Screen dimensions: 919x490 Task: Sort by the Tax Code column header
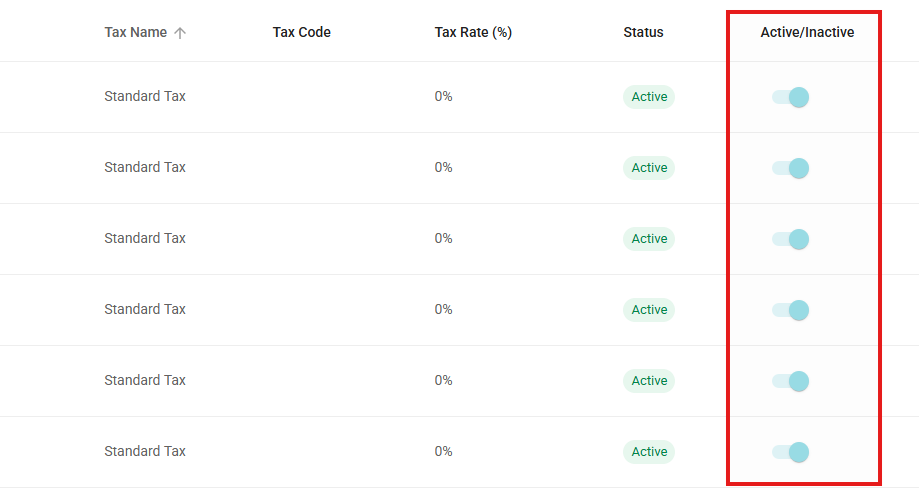pos(301,32)
